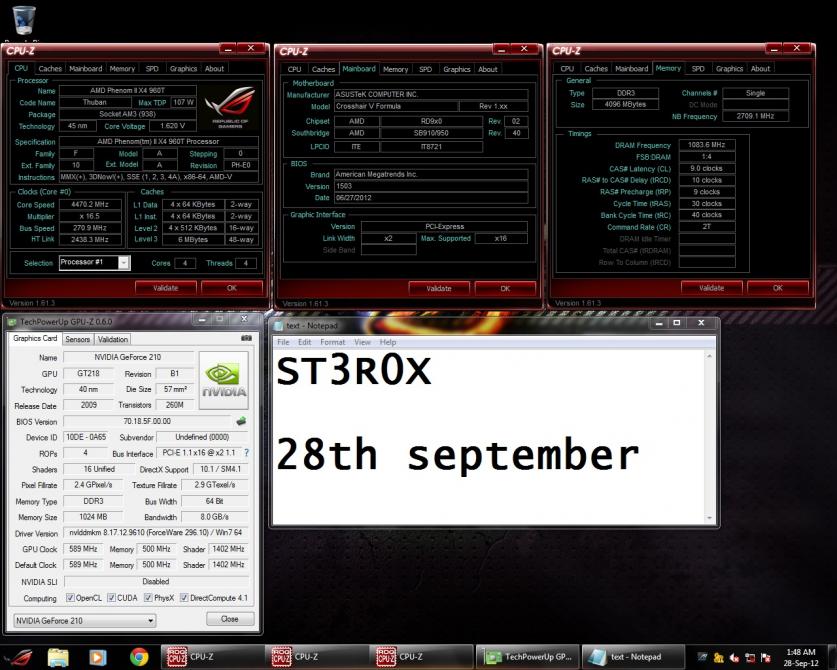Screen dimensions: 837x670
Task: Click the Republic of Gamers logo in CPU-Z
Action: [x=230, y=106]
